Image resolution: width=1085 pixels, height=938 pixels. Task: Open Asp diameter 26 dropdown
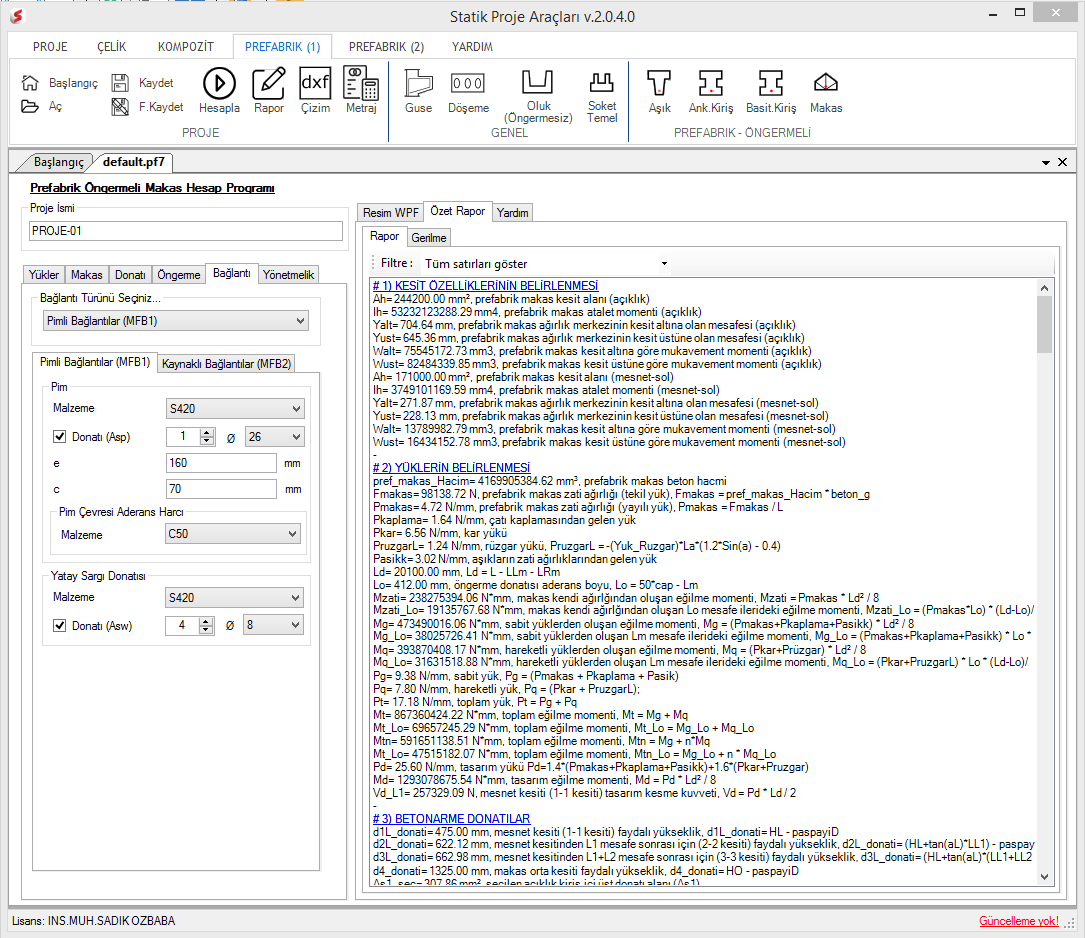coord(275,436)
